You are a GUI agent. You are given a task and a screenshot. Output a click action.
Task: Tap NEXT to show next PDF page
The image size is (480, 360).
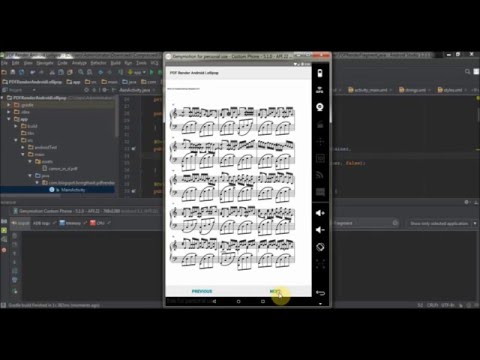point(275,291)
